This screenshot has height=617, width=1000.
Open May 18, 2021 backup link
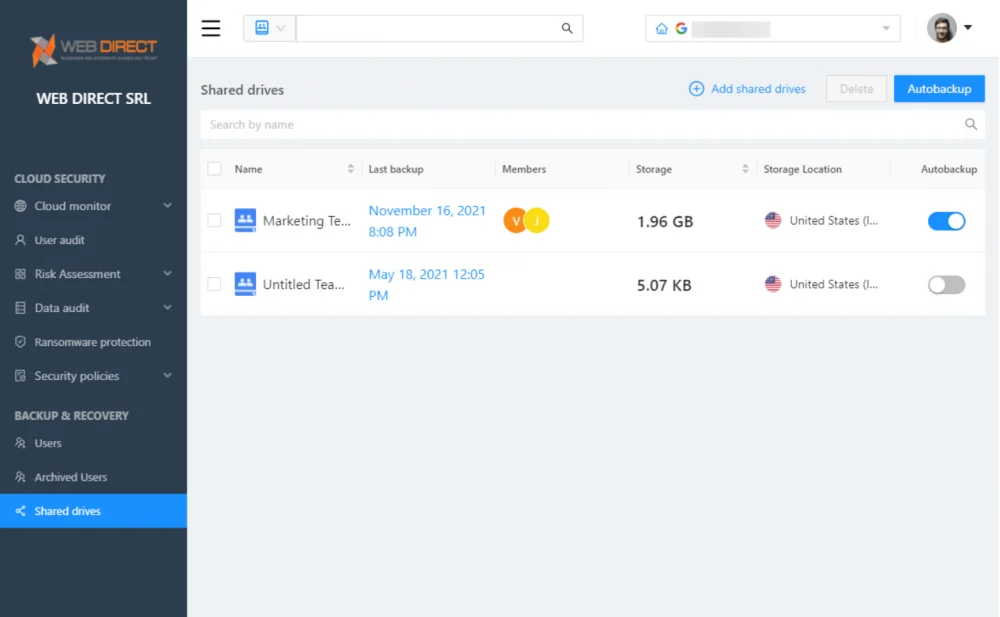coord(427,285)
